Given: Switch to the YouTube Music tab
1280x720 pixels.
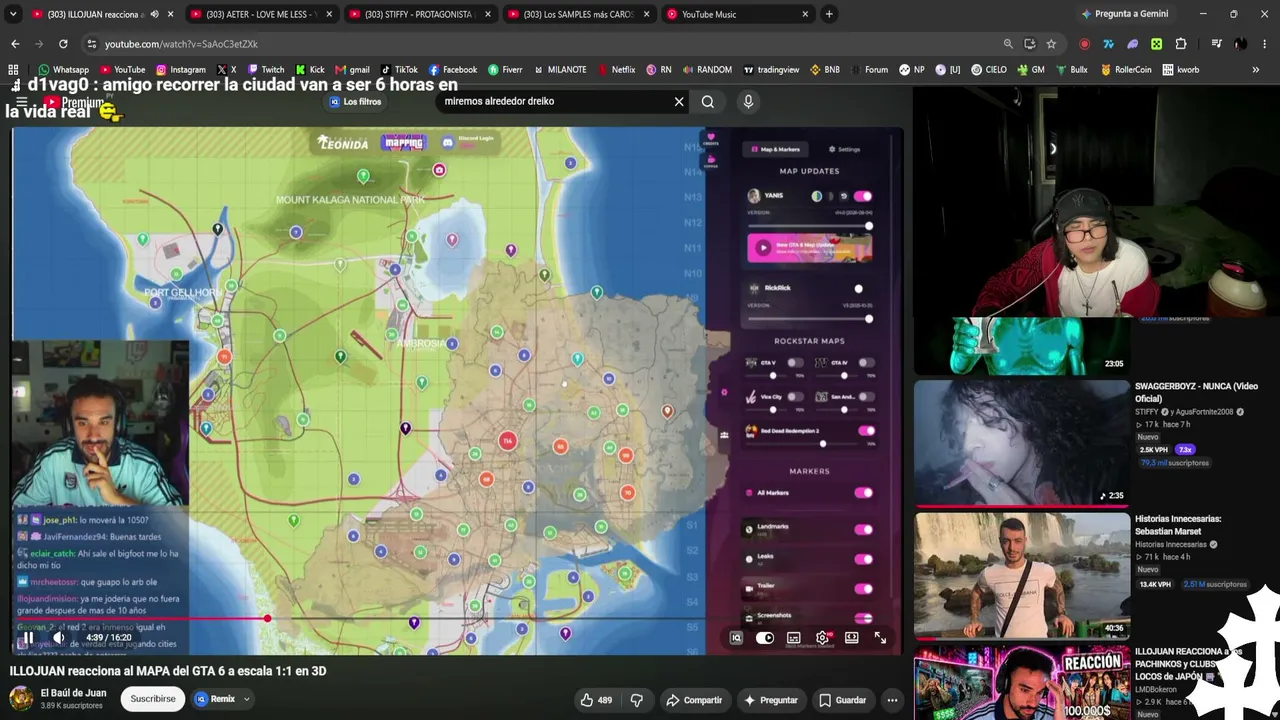Looking at the screenshot, I should [738, 14].
